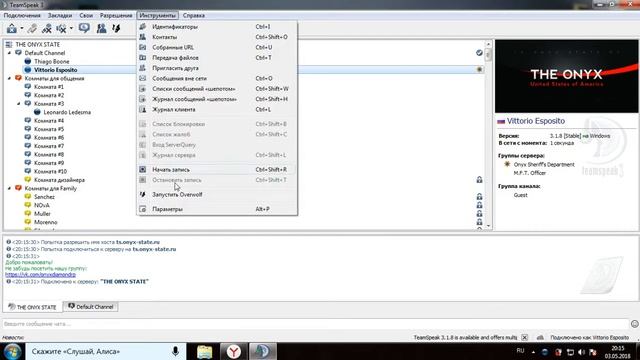This screenshot has width=640, height=360.
Task: Click the mute microphone toolbar icon
Action: (47, 29)
